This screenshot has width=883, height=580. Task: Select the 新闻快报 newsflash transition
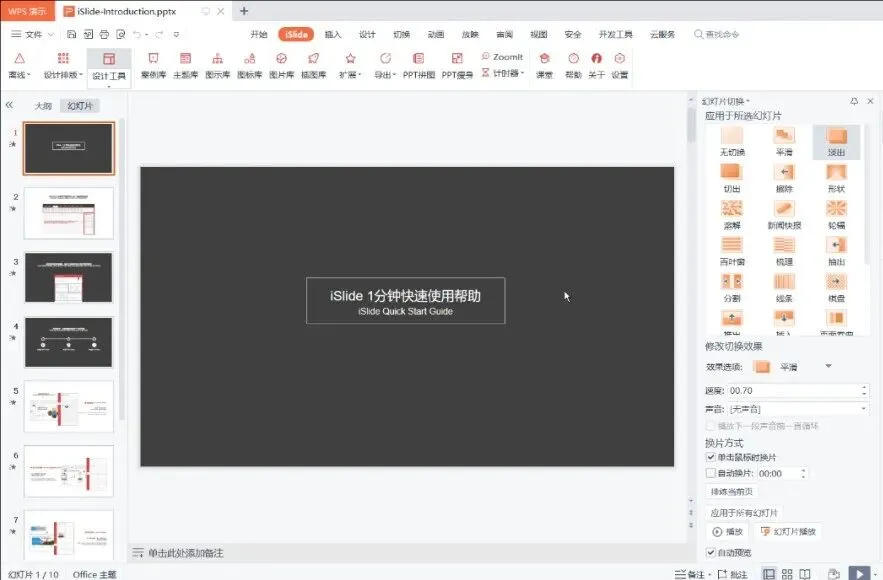tap(784, 215)
